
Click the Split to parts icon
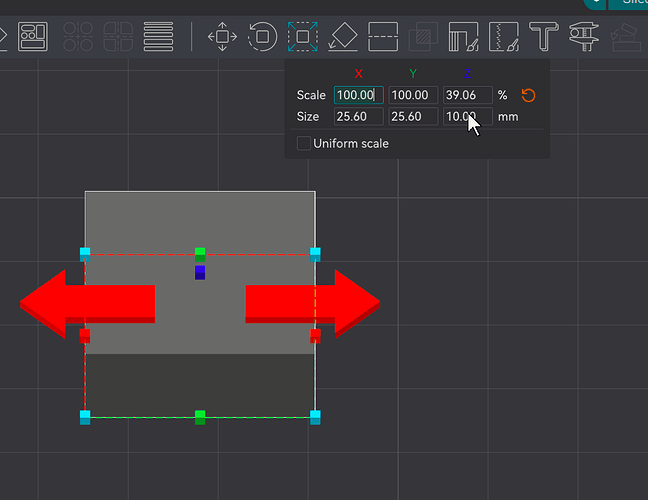click(x=118, y=37)
